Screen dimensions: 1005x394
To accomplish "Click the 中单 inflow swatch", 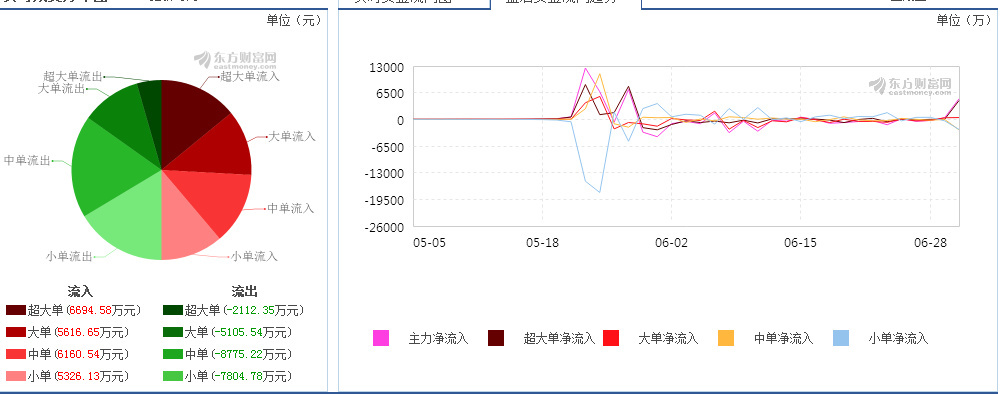I will tap(16, 354).
